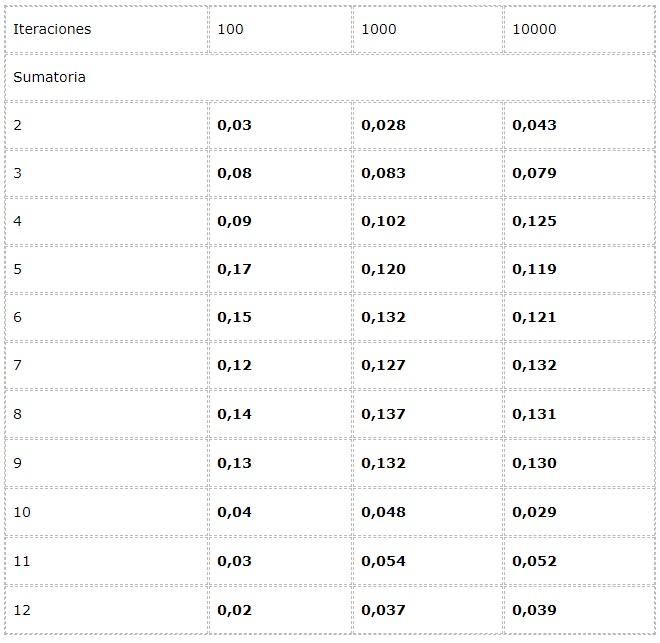Select the 0,083 cell in row 3
Image resolution: width=660 pixels, height=643 pixels.
[383, 173]
